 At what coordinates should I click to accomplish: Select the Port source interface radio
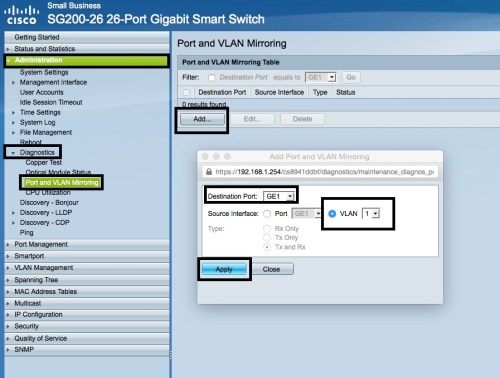point(267,214)
